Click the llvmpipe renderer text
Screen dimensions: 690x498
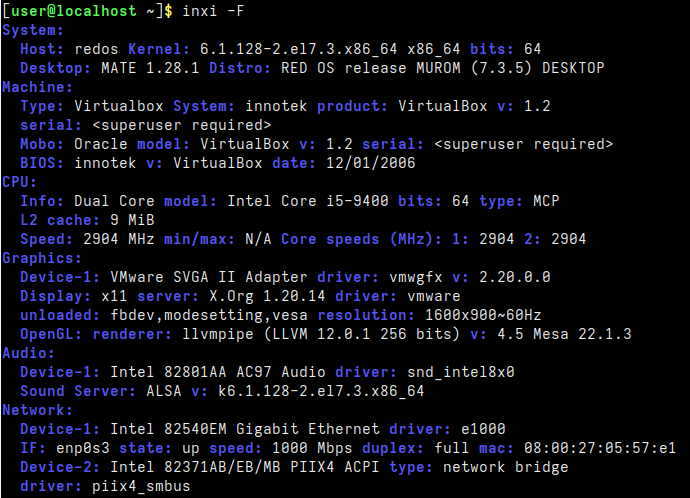218,334
